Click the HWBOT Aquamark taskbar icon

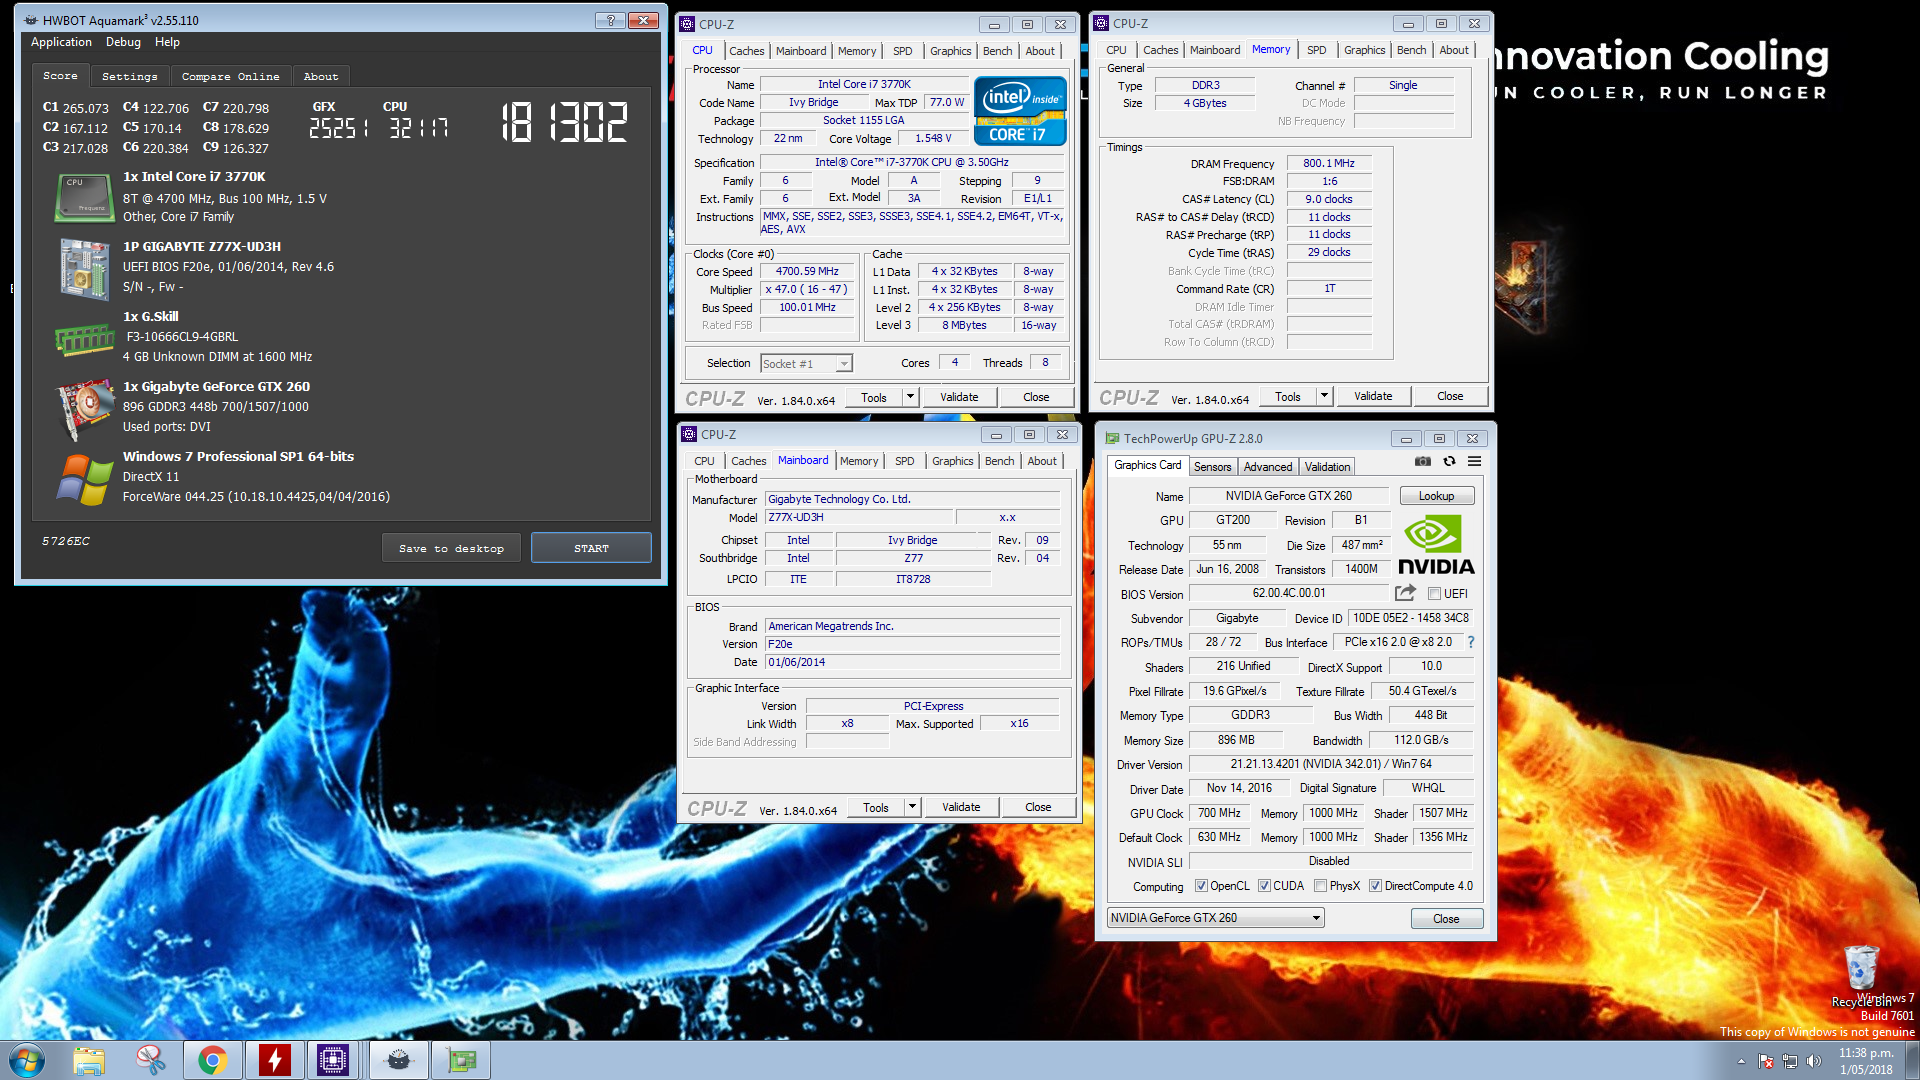(x=399, y=1060)
